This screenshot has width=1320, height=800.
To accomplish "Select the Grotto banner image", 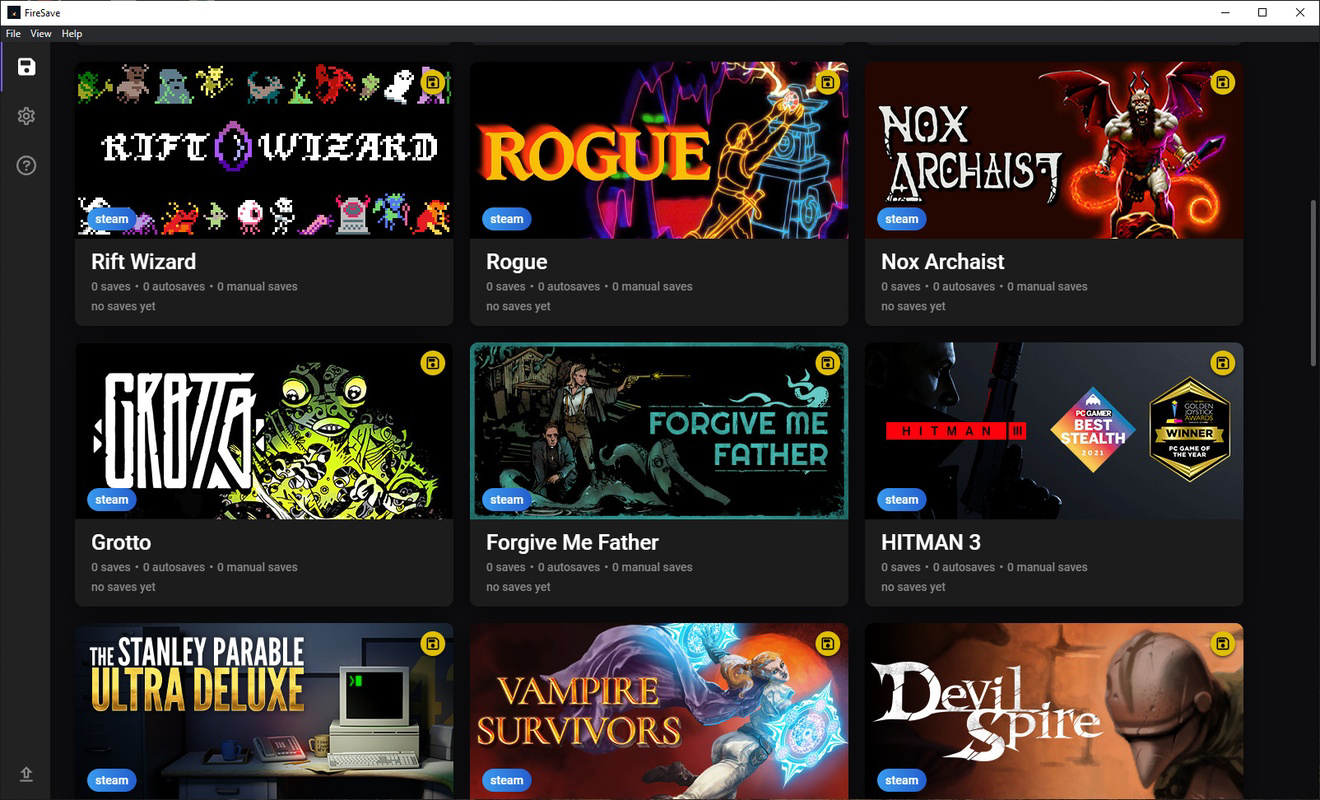I will 264,431.
